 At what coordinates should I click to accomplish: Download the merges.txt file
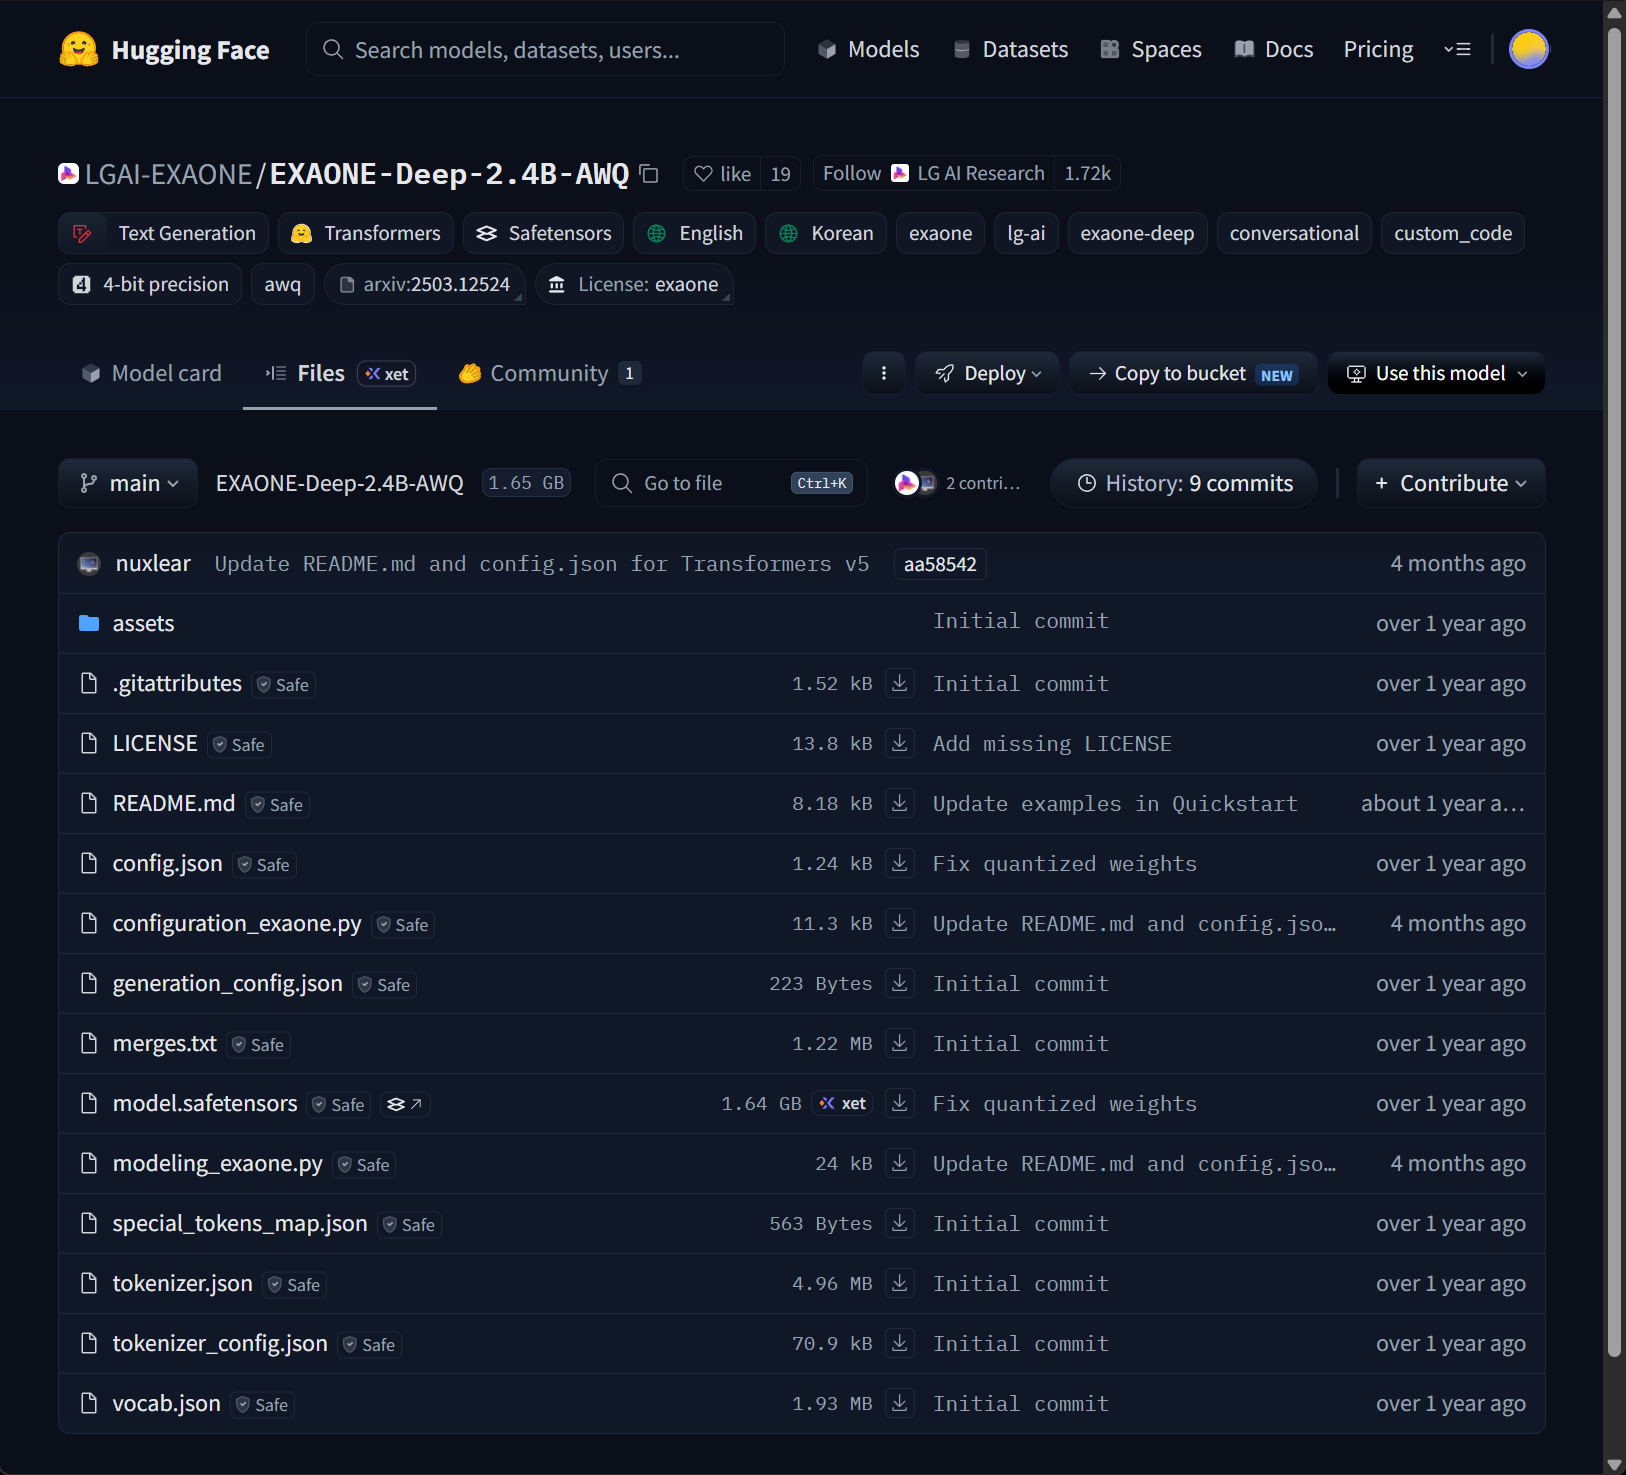click(x=900, y=1043)
